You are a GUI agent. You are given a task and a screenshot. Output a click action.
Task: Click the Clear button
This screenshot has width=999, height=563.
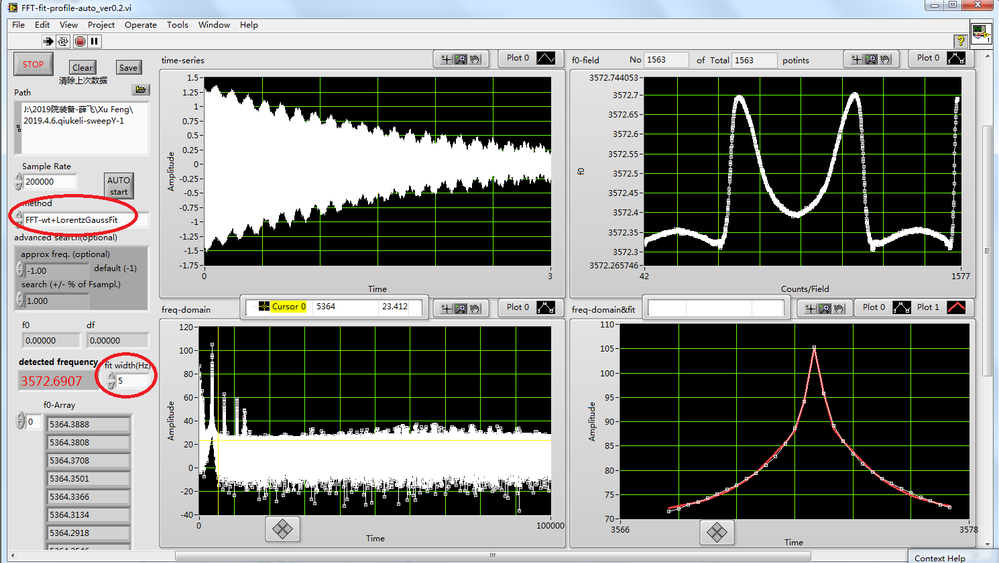pyautogui.click(x=83, y=68)
